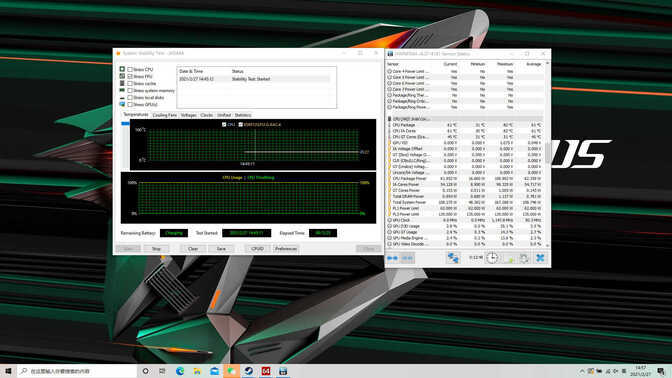The image size is (672, 378).
Task: Click the HWiNFO title bar app icon
Action: point(390,54)
